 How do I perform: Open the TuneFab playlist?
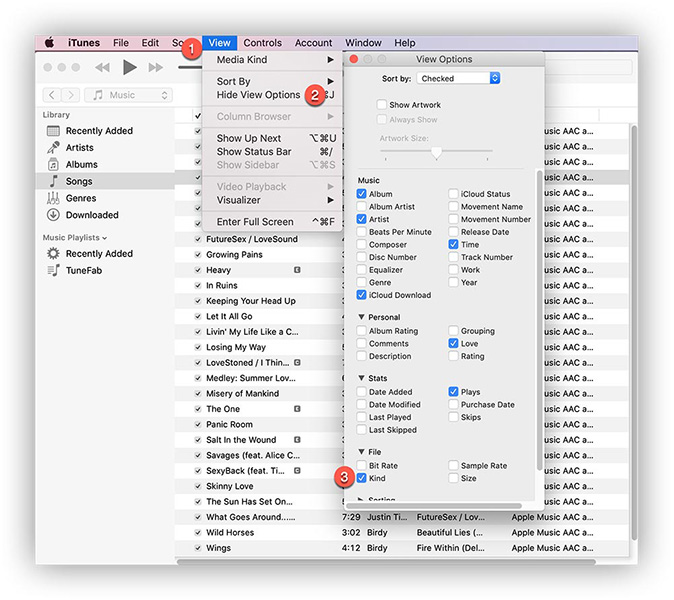(83, 270)
